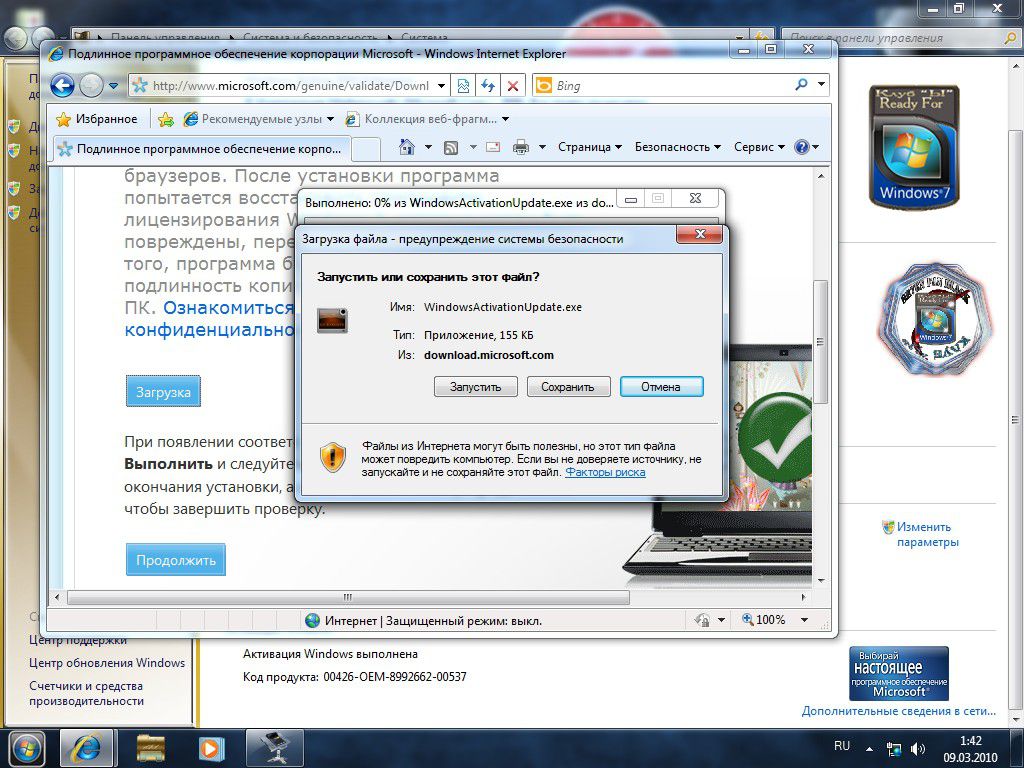Click Отмена button in the dialog
1024x768 pixels.
(x=661, y=387)
